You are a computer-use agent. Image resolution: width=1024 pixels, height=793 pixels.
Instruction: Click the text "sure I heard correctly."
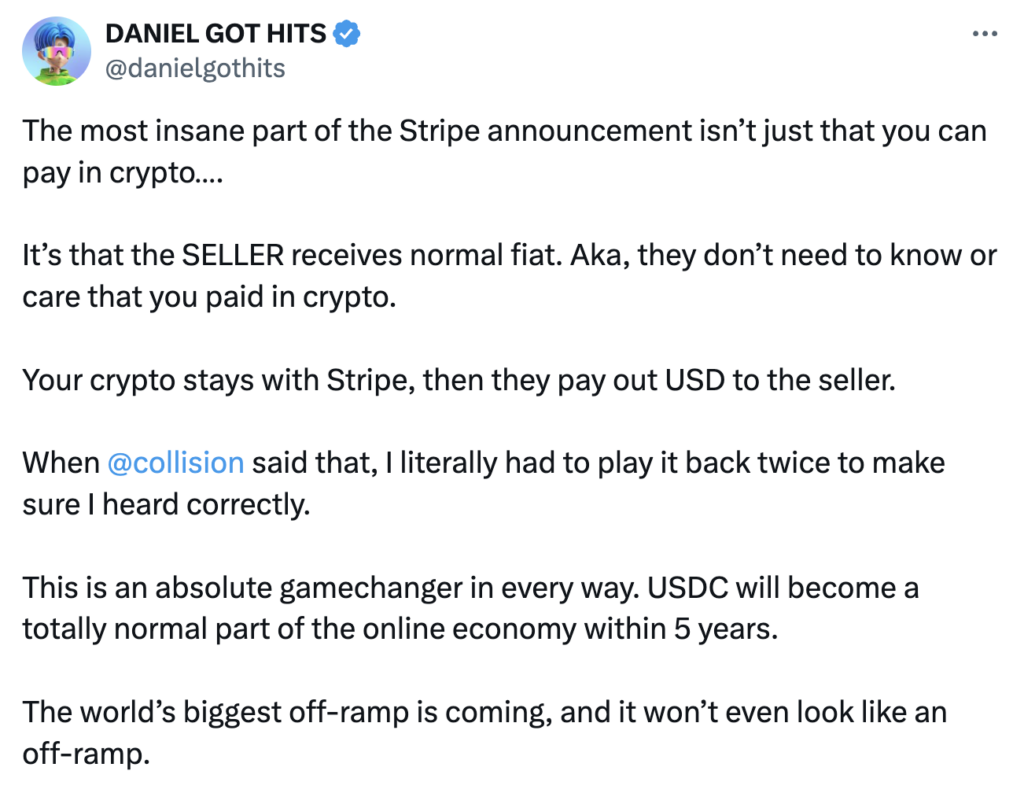click(165, 505)
